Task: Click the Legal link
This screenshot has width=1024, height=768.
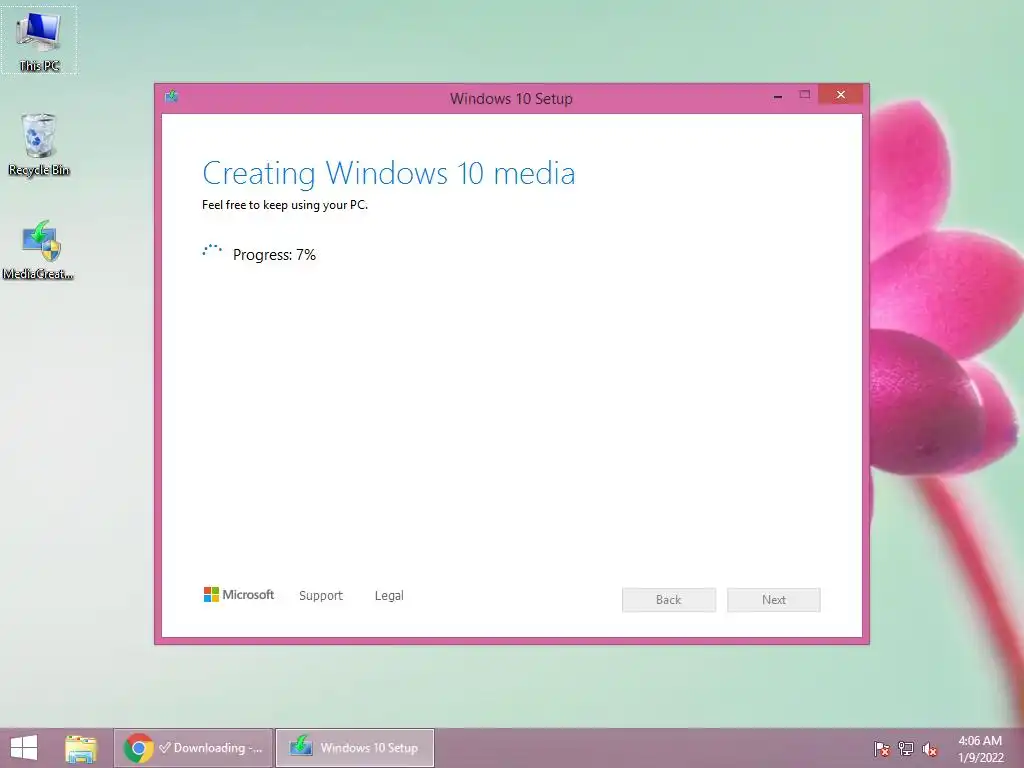Action: [x=389, y=596]
